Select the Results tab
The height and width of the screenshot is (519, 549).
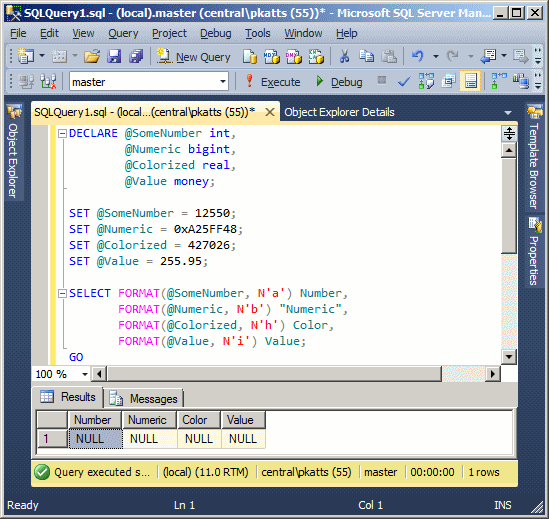point(68,397)
